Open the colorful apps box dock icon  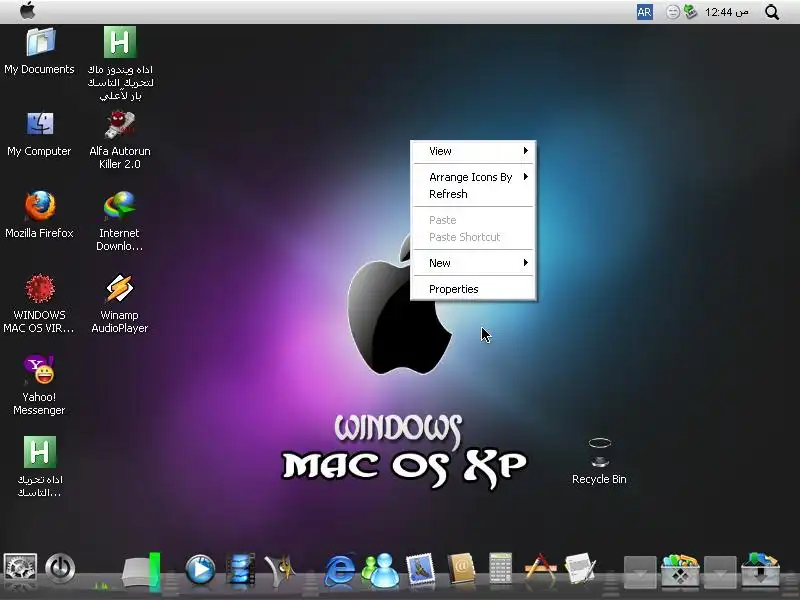(x=680, y=570)
